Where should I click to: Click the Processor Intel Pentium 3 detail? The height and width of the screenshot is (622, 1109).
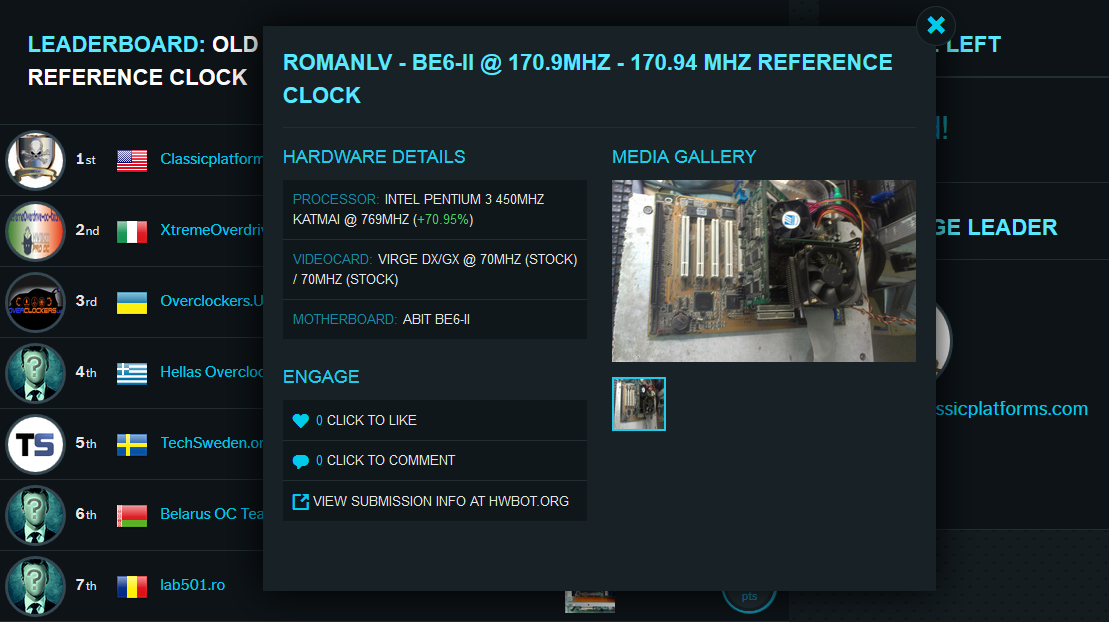pyautogui.click(x=435, y=209)
